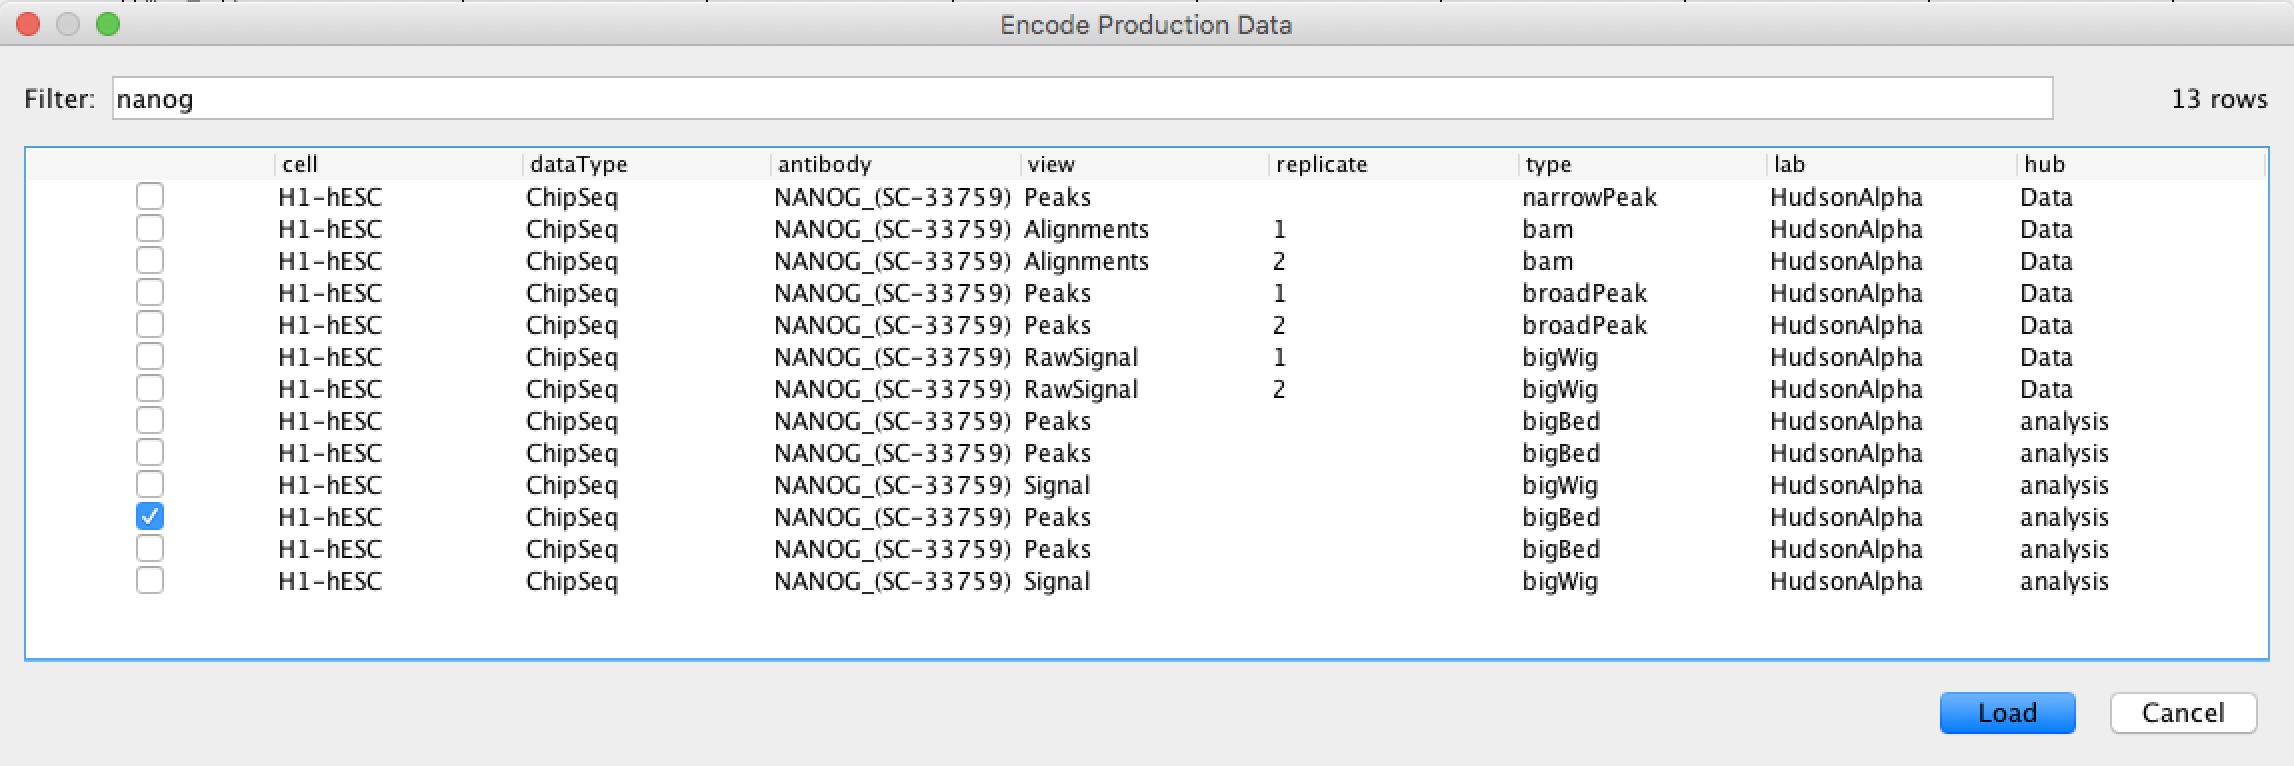
Task: Sort table by type column header
Action: [x=1642, y=164]
